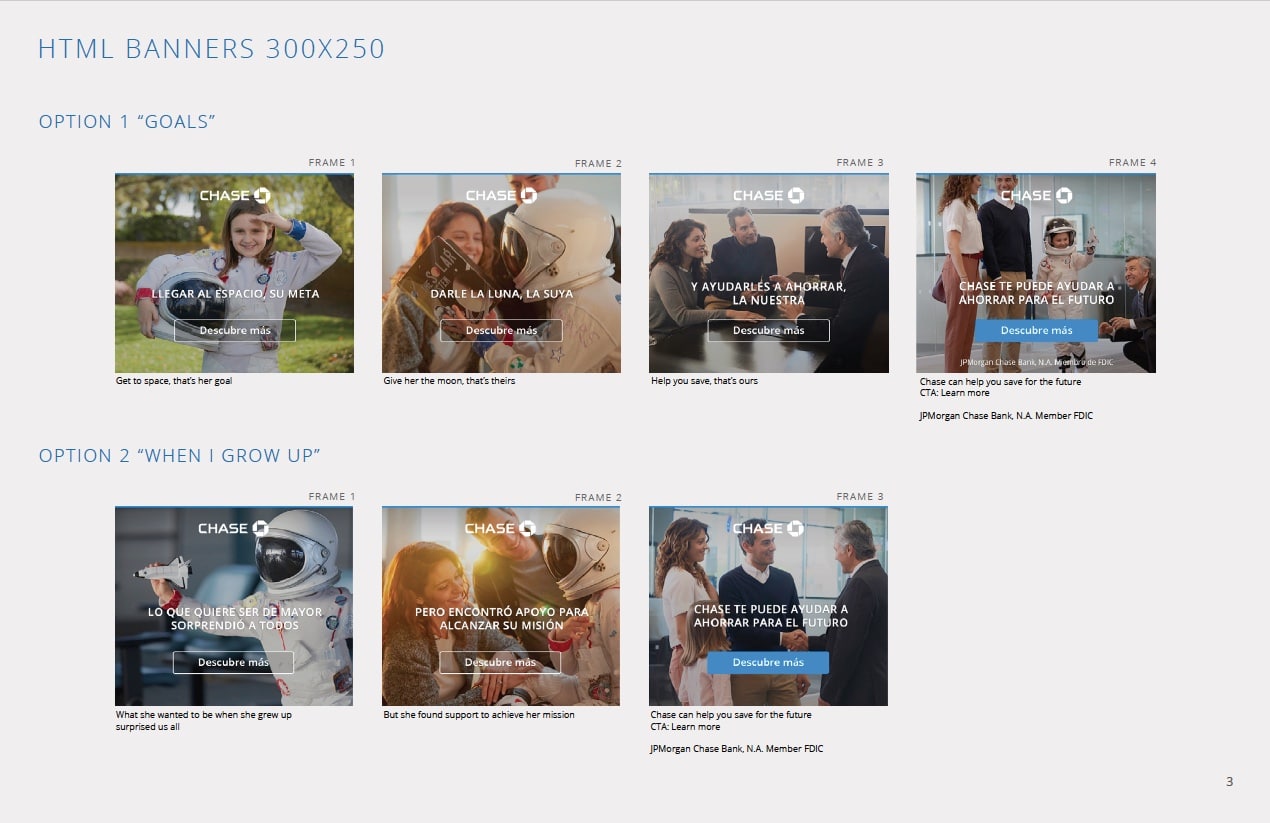
Task: Click the "HTML BANNERS 300X250" slide title
Action: tap(211, 49)
